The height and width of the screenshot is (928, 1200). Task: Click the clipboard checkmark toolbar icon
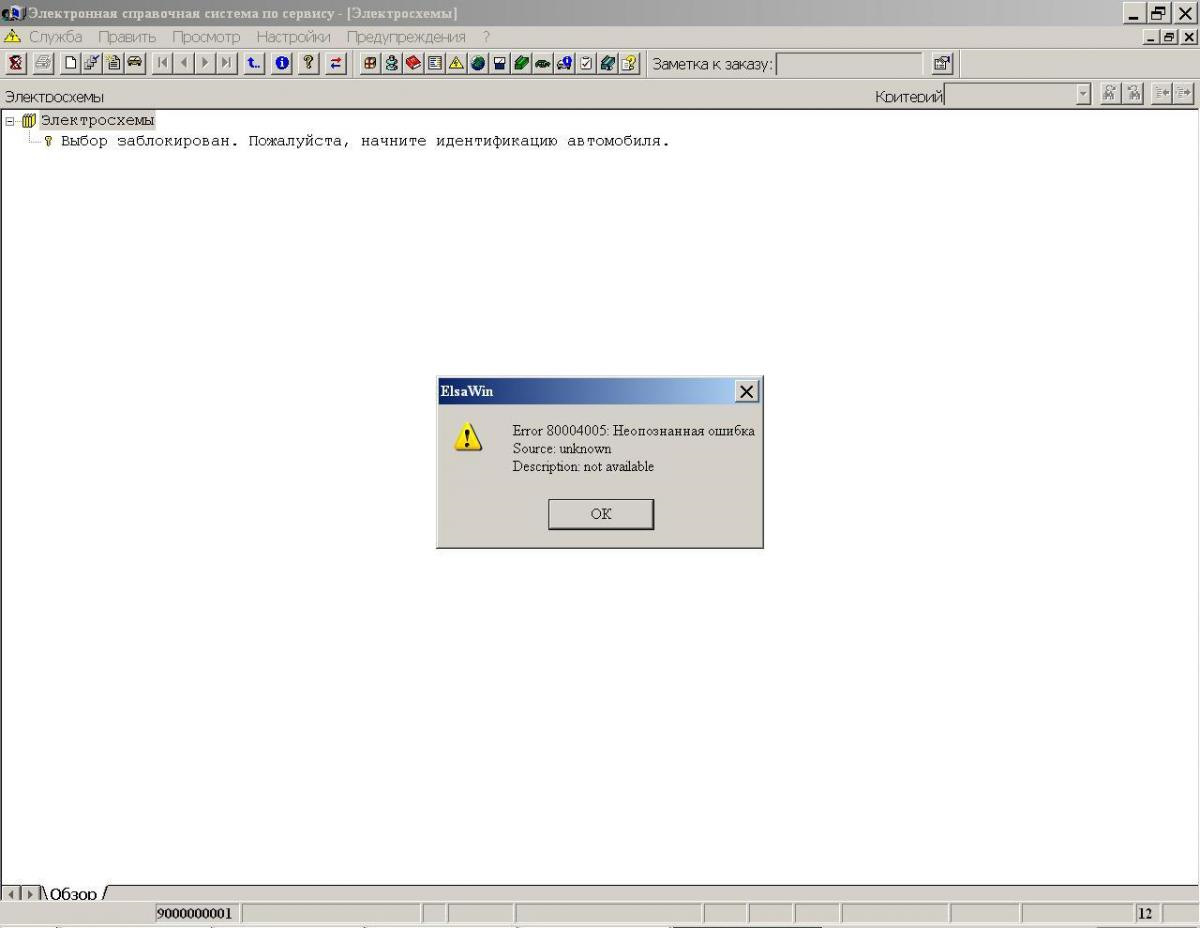pyautogui.click(x=586, y=63)
